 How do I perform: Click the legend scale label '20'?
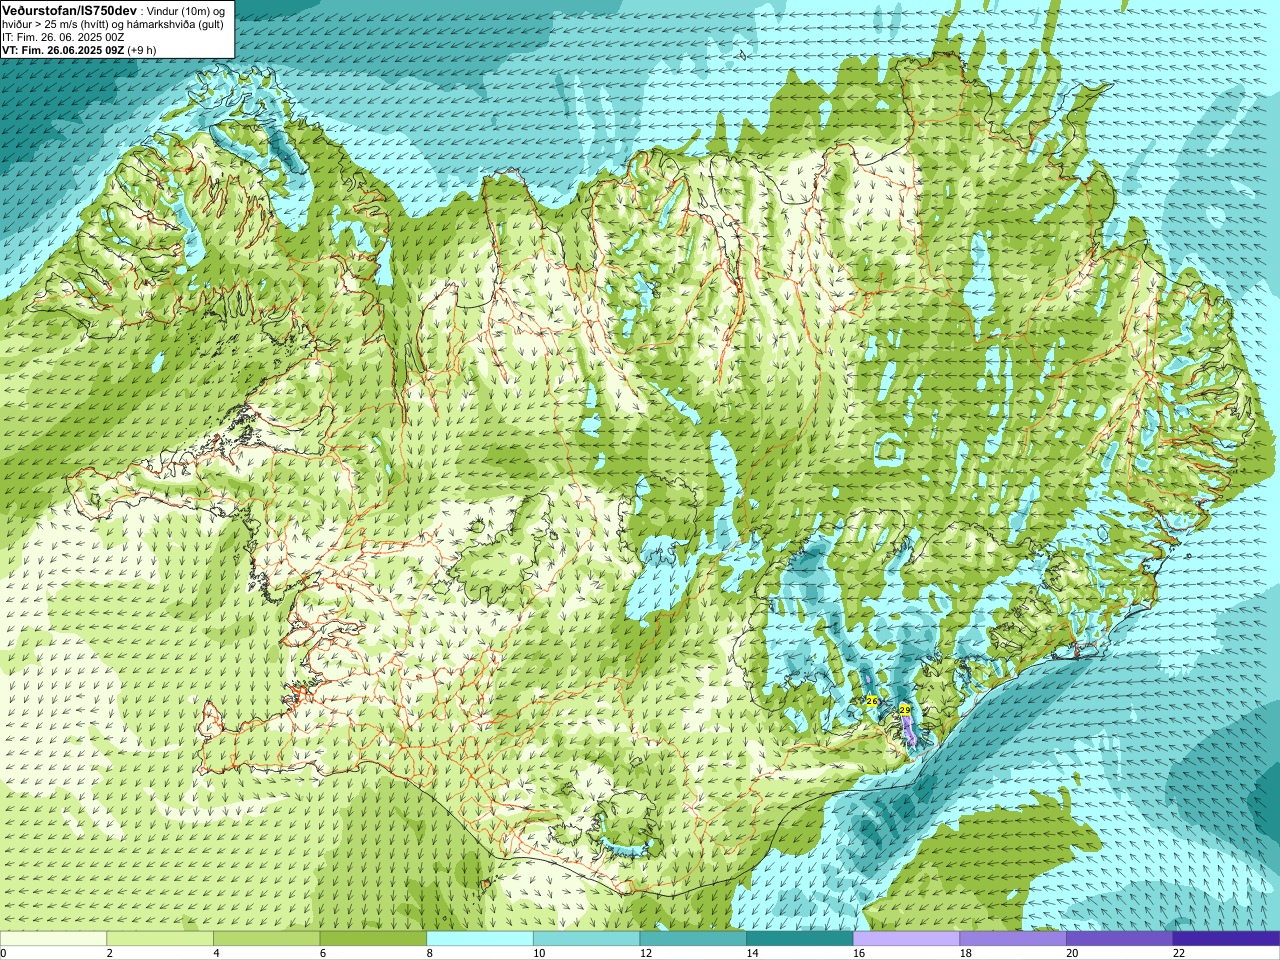click(x=1072, y=953)
